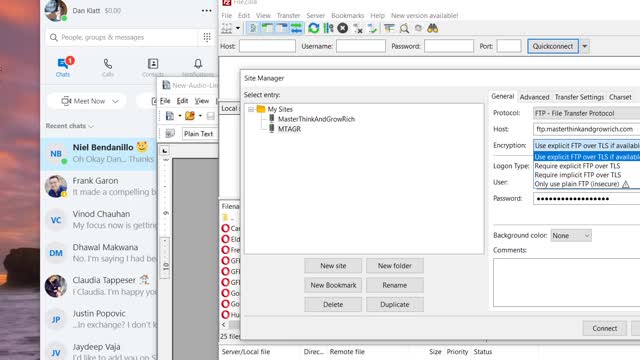Open the directory listing filters

tap(389, 28)
